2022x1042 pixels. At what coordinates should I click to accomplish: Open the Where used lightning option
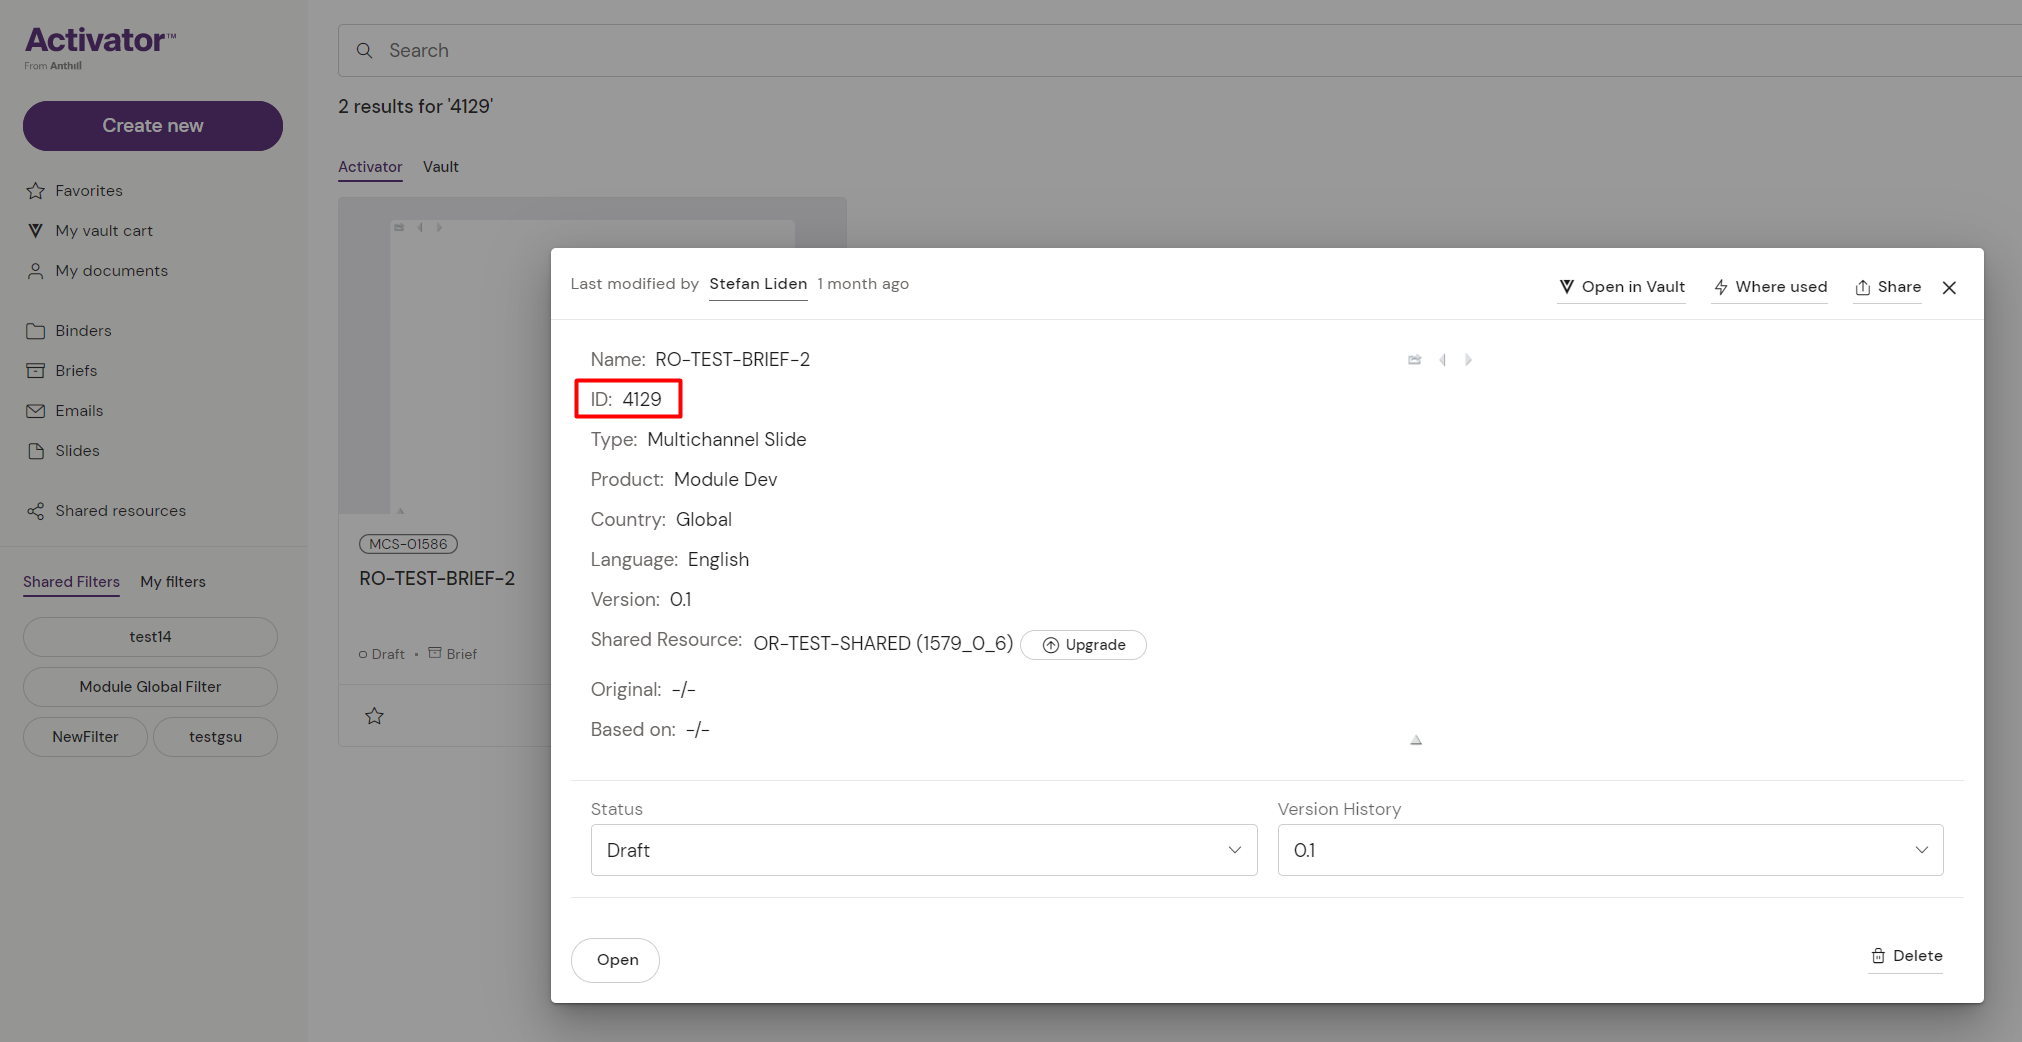click(1769, 287)
